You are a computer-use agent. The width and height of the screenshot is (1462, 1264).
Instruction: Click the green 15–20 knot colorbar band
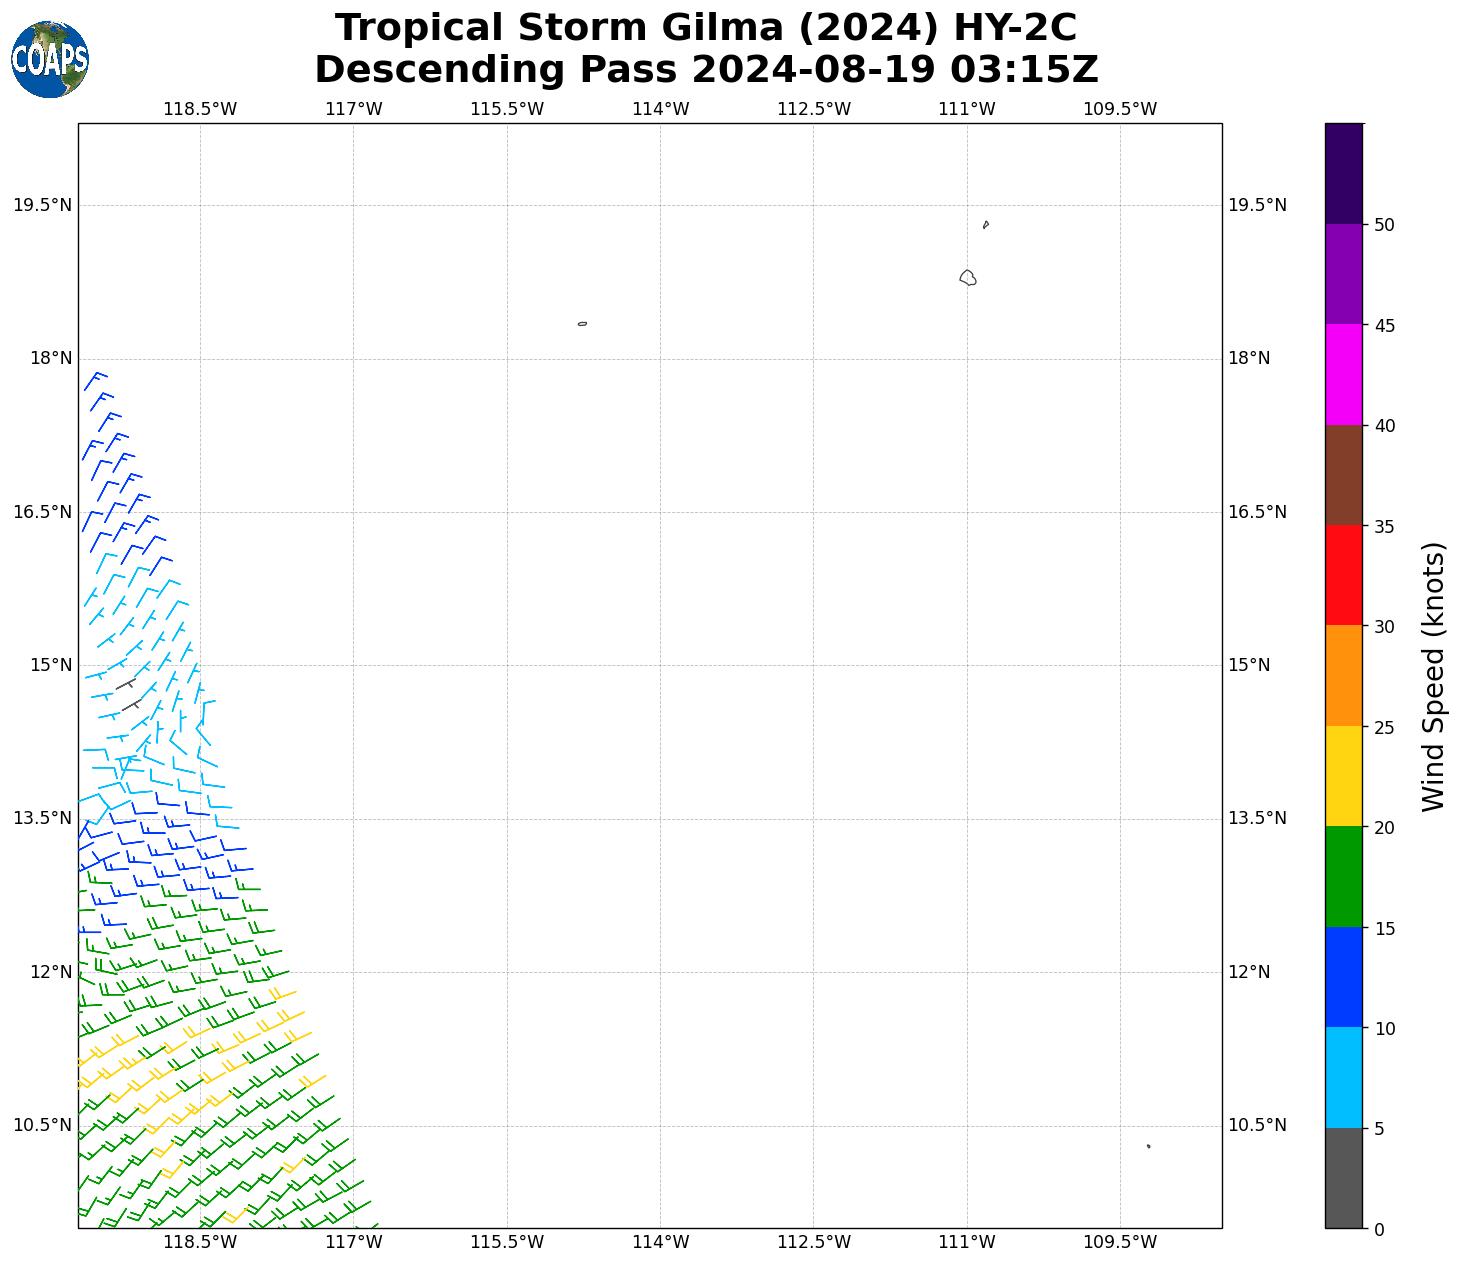coord(1343,876)
